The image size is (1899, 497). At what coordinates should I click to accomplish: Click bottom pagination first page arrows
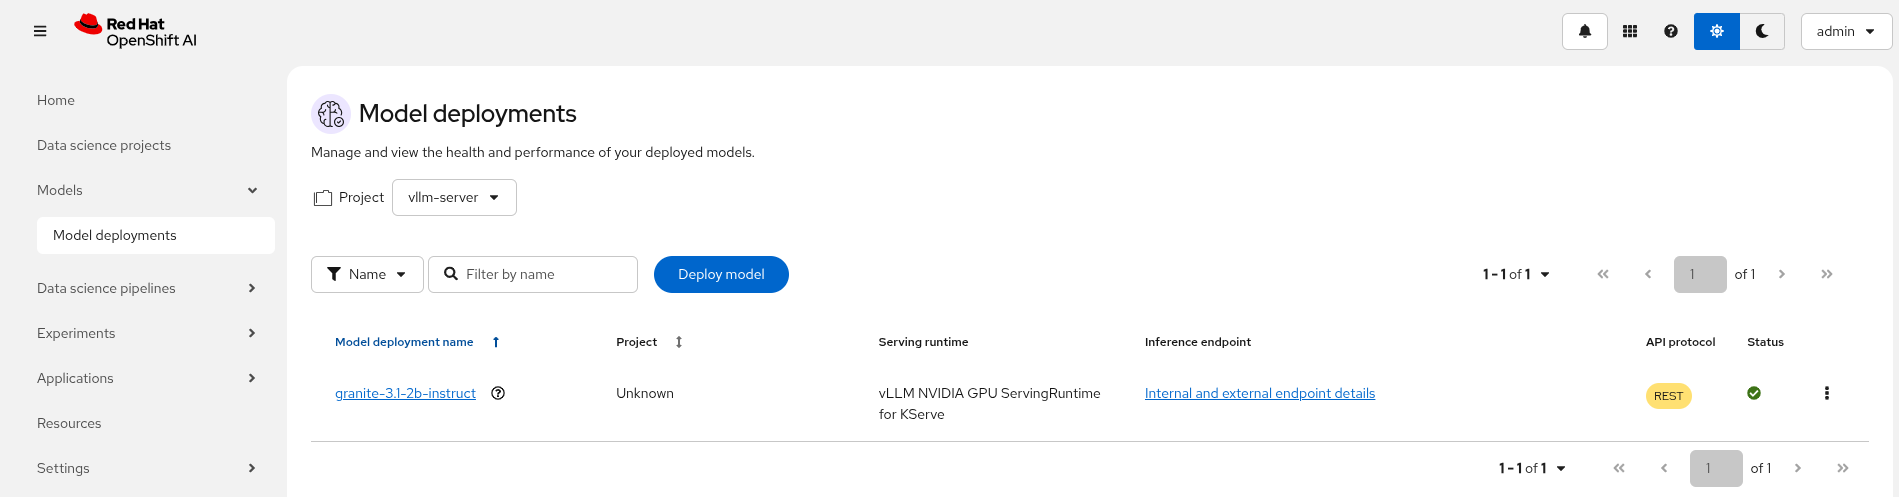point(1619,468)
